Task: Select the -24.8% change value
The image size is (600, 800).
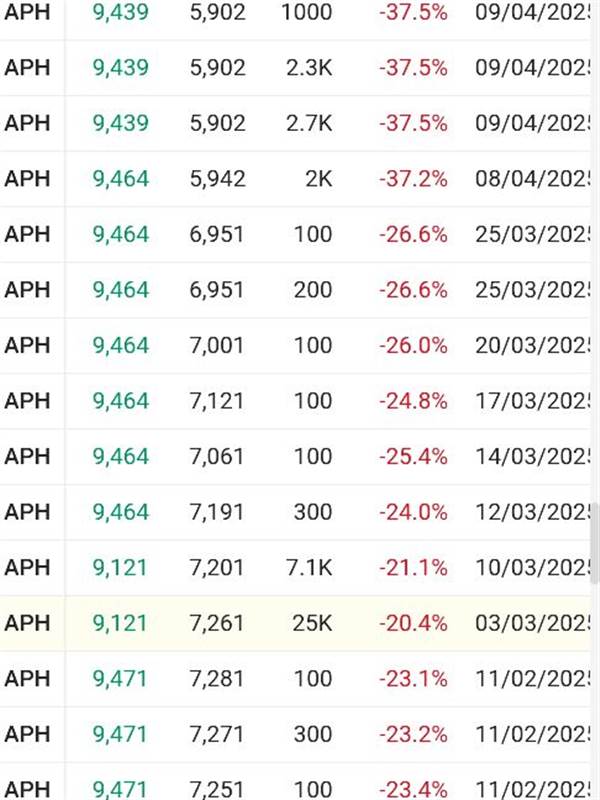Action: point(413,401)
